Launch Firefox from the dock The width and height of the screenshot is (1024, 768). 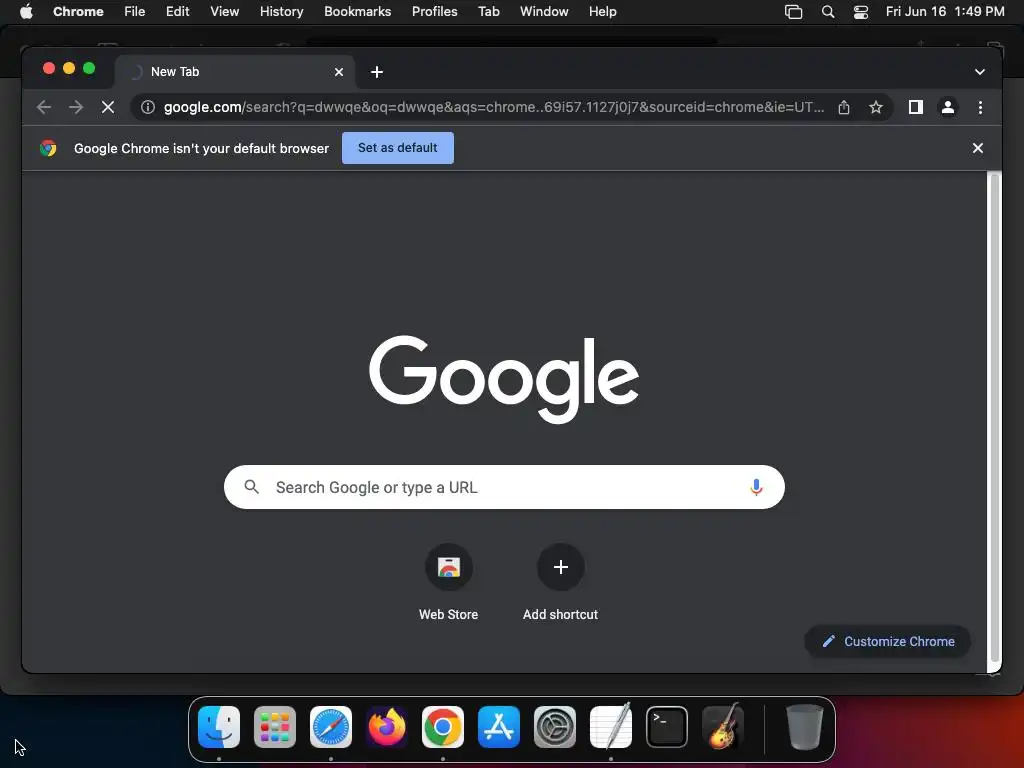point(387,727)
